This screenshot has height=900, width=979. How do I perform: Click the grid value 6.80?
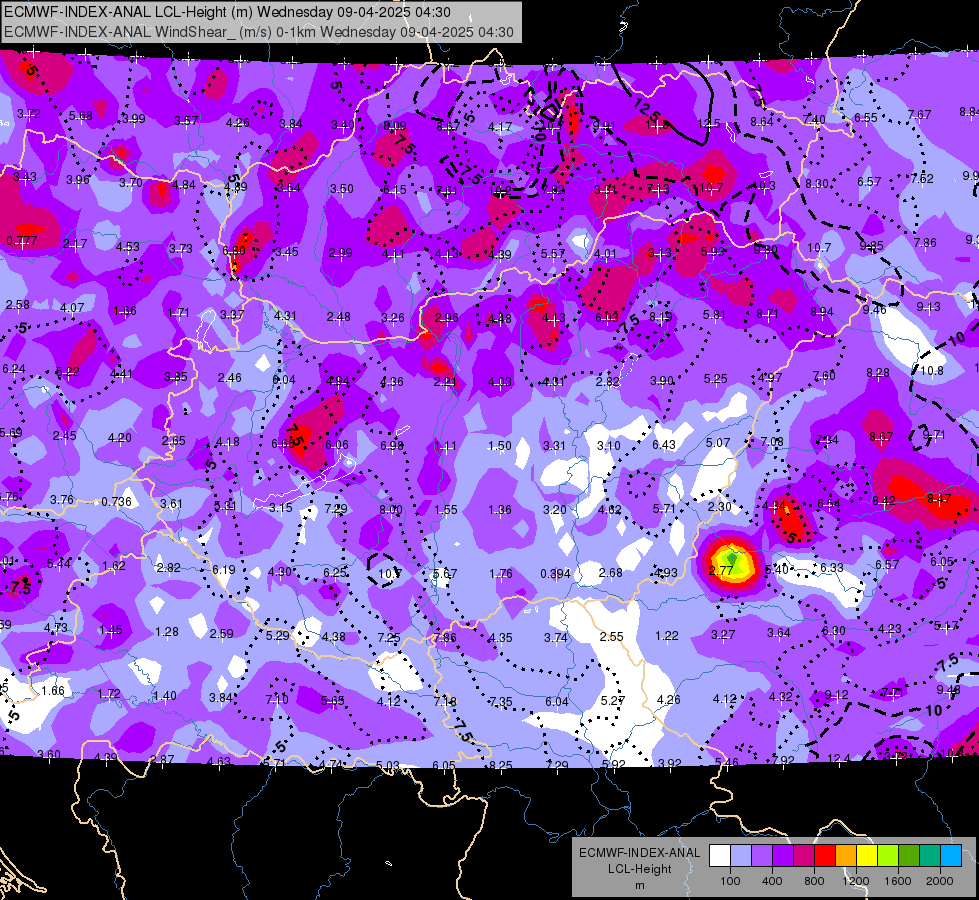click(x=234, y=250)
